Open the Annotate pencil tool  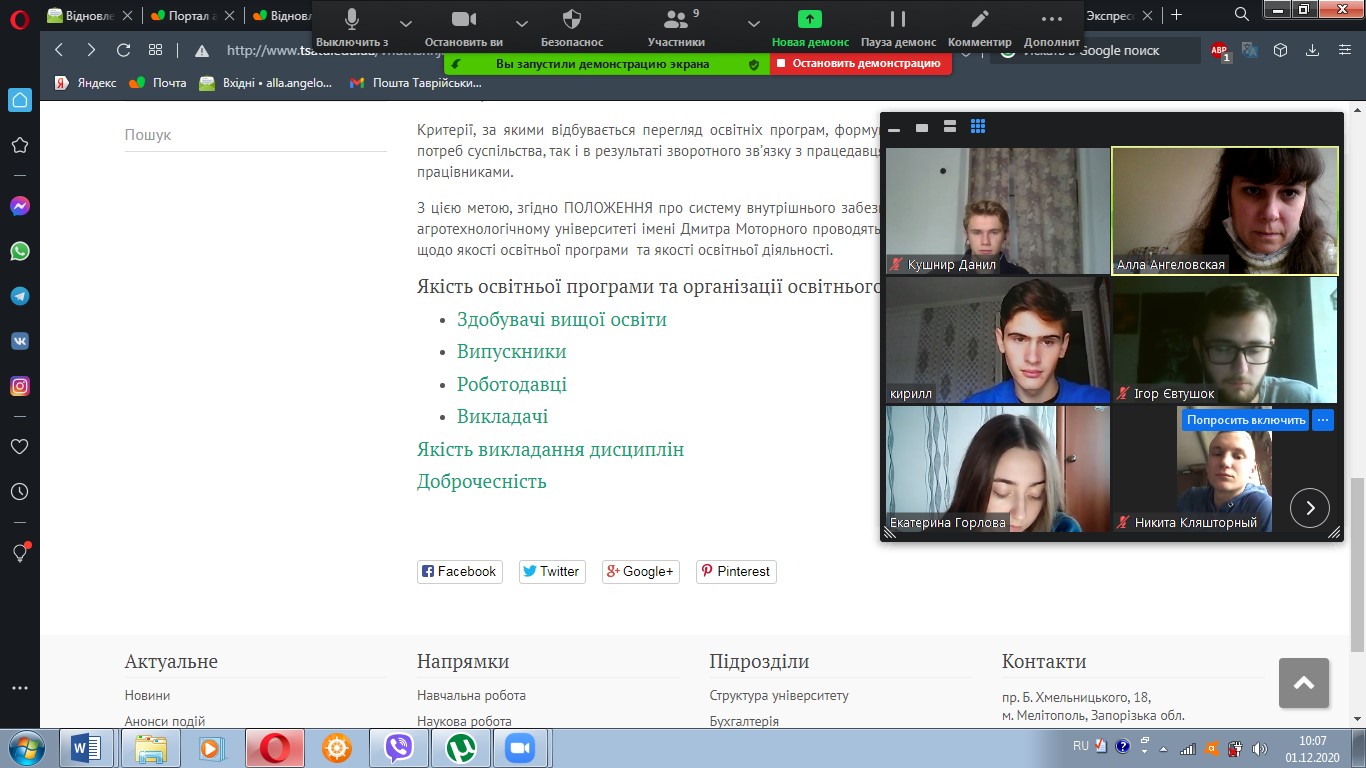tap(980, 20)
